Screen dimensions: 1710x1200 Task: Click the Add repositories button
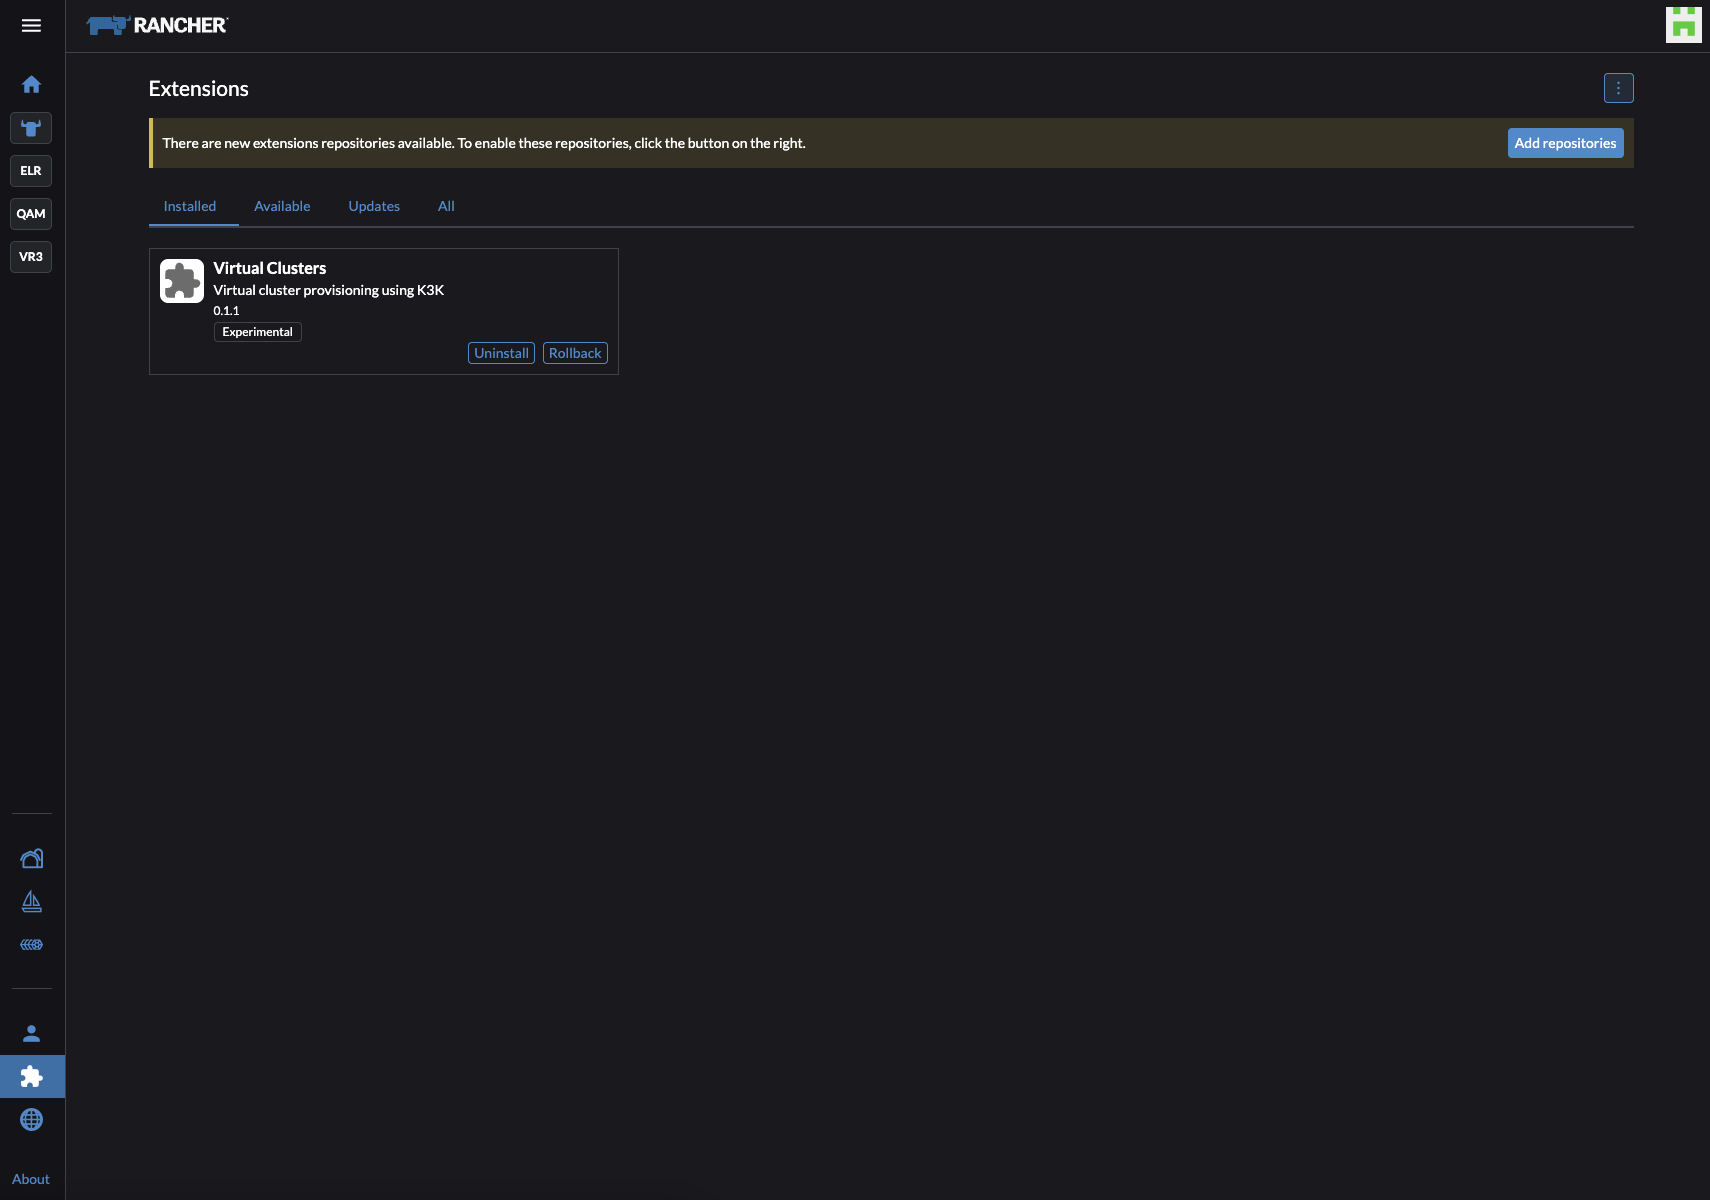[x=1565, y=143]
